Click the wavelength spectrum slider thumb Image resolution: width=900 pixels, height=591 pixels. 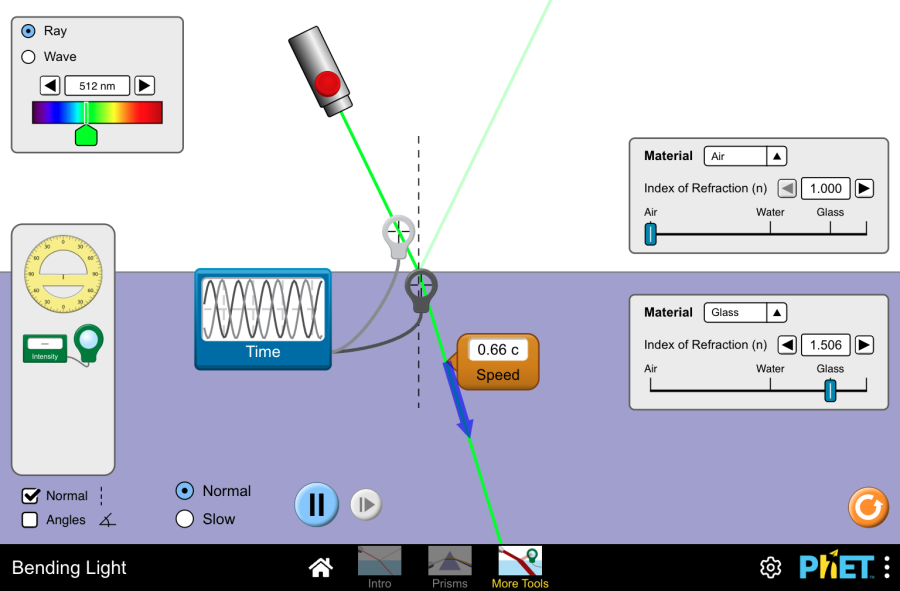coord(86,135)
